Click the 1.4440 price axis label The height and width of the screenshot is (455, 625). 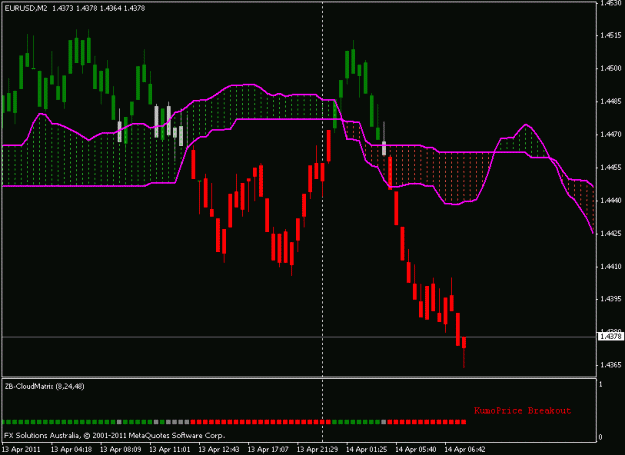click(610, 201)
